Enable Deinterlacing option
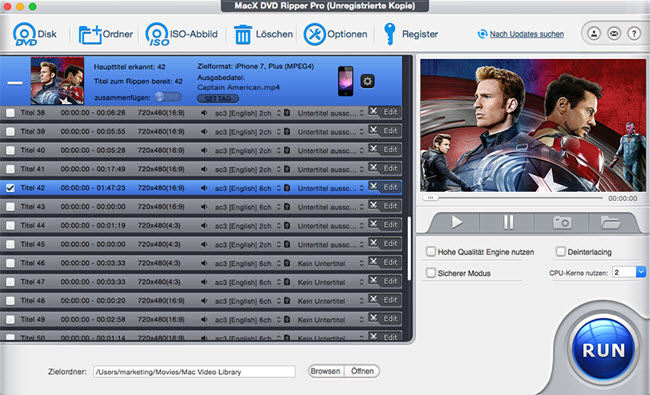The image size is (650, 395). coord(560,252)
